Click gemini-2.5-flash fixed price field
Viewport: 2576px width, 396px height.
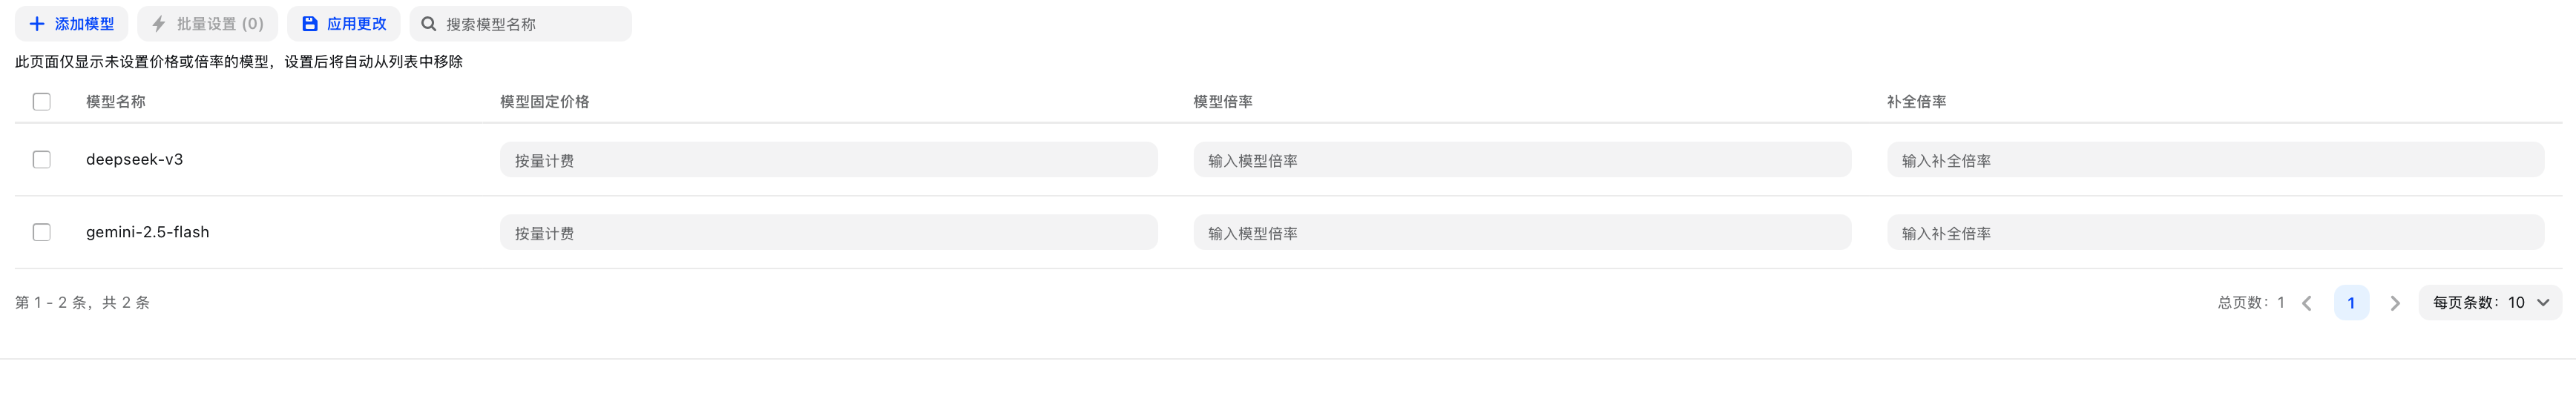coord(828,233)
